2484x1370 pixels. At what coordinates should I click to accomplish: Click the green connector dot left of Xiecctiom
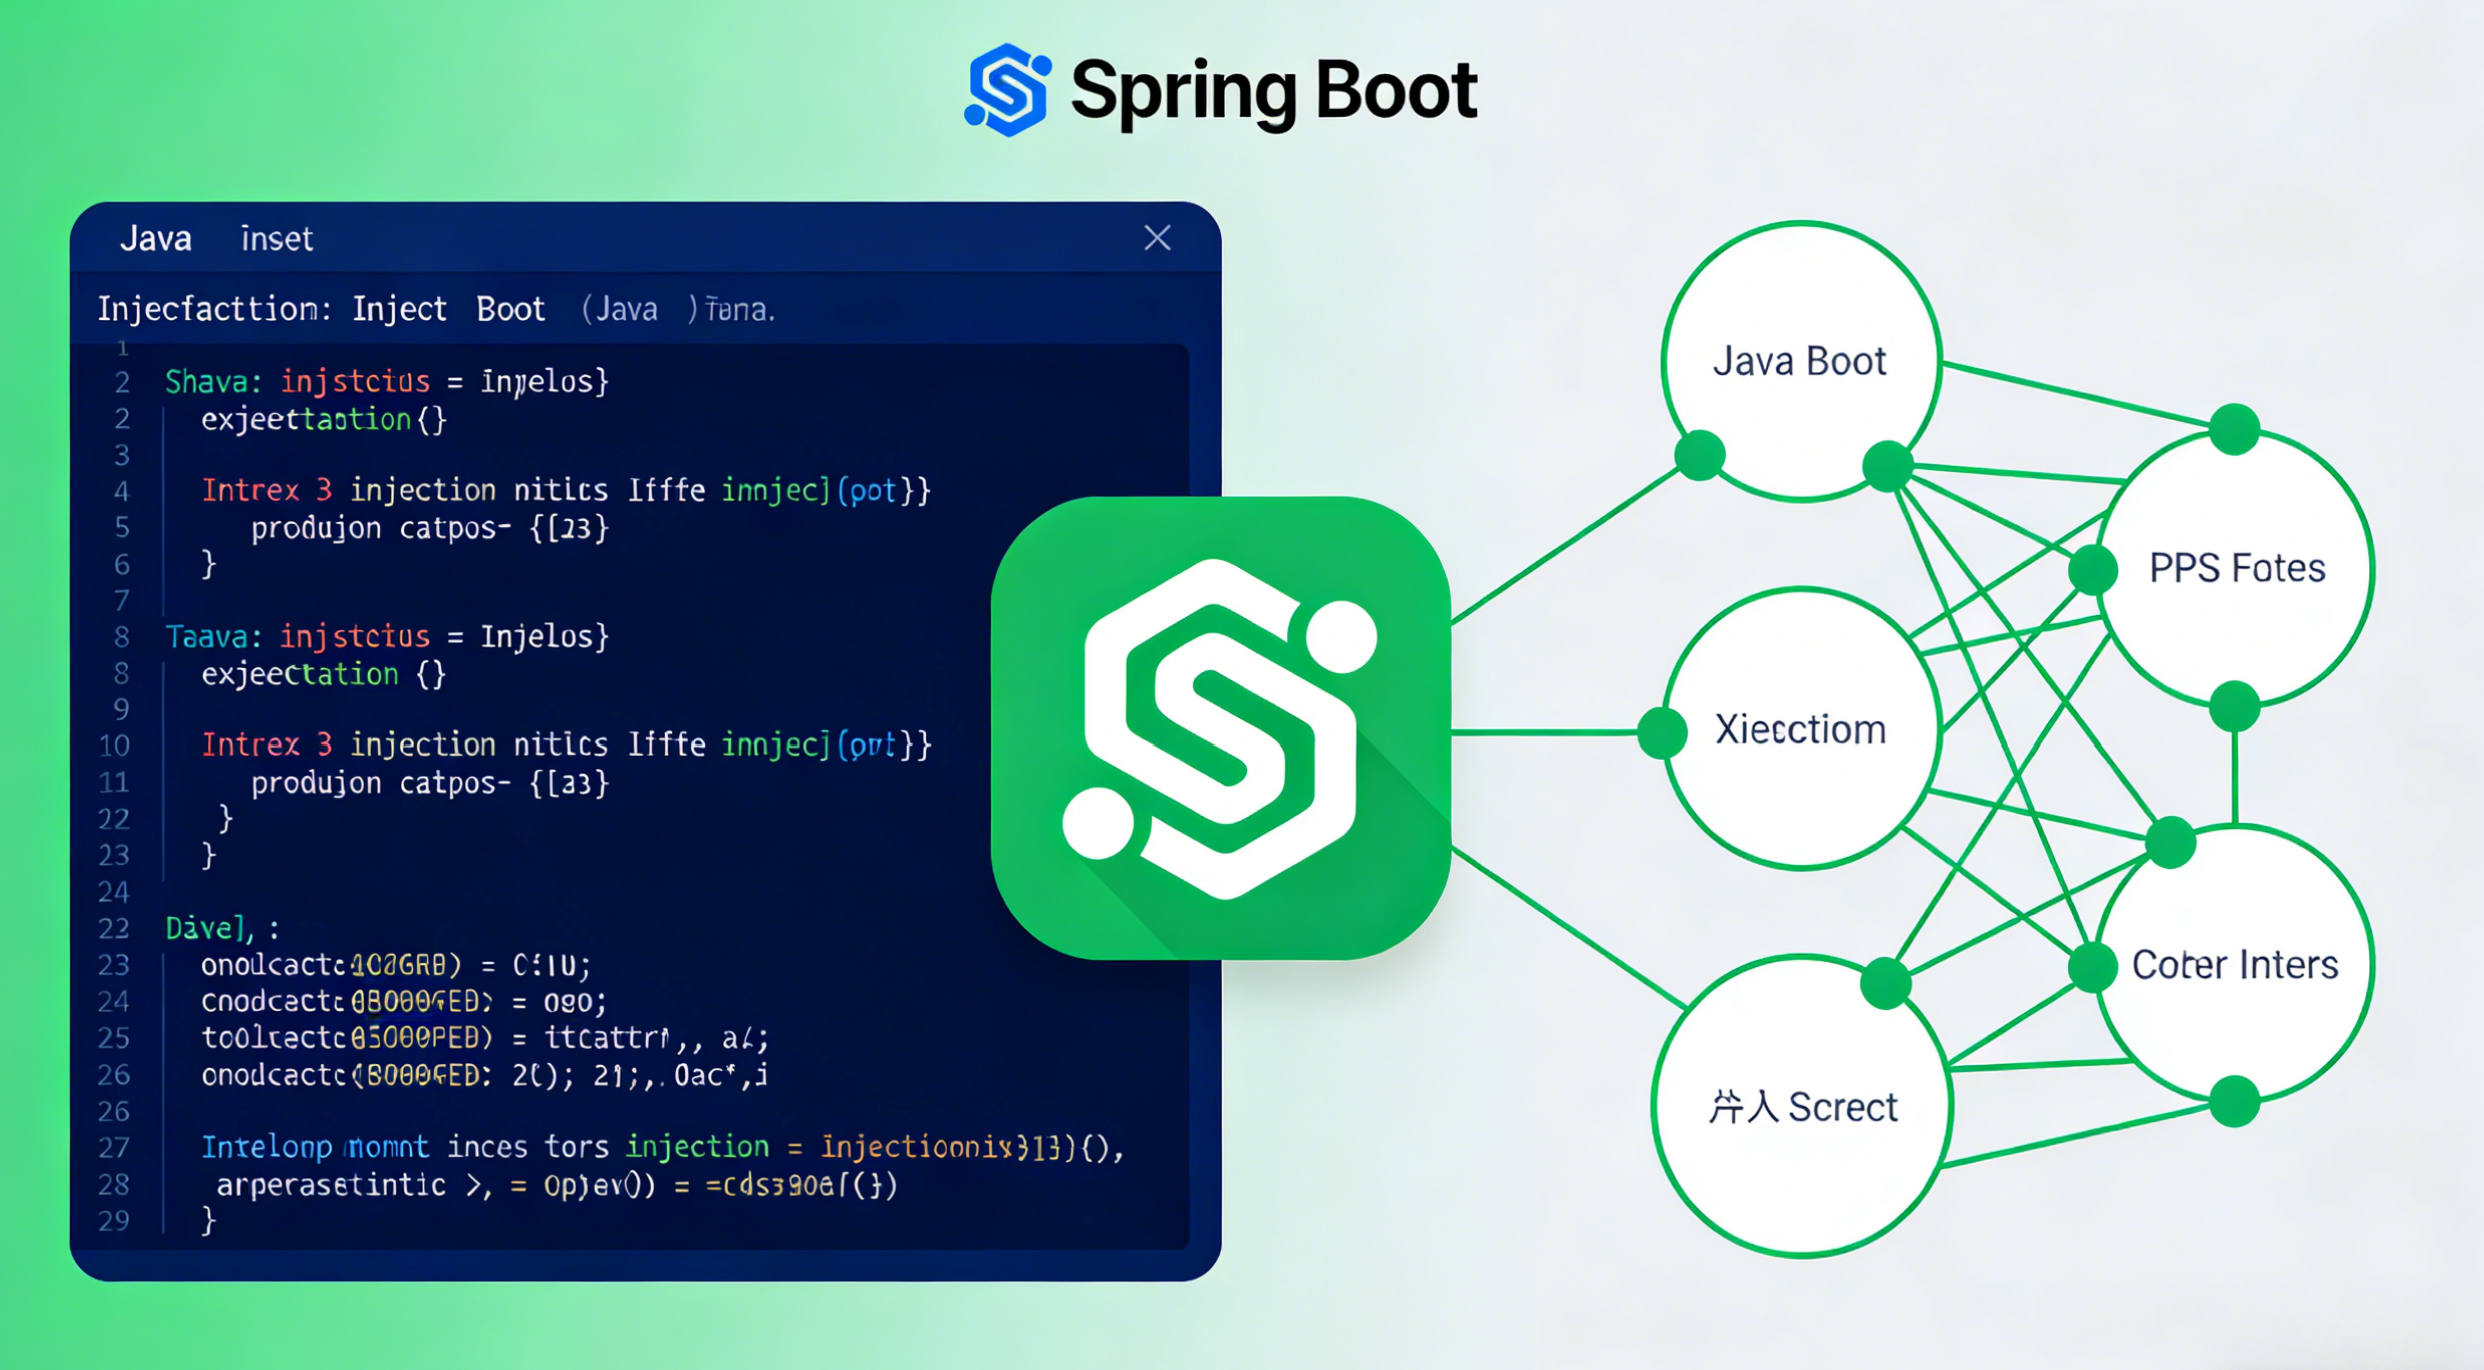[1662, 732]
